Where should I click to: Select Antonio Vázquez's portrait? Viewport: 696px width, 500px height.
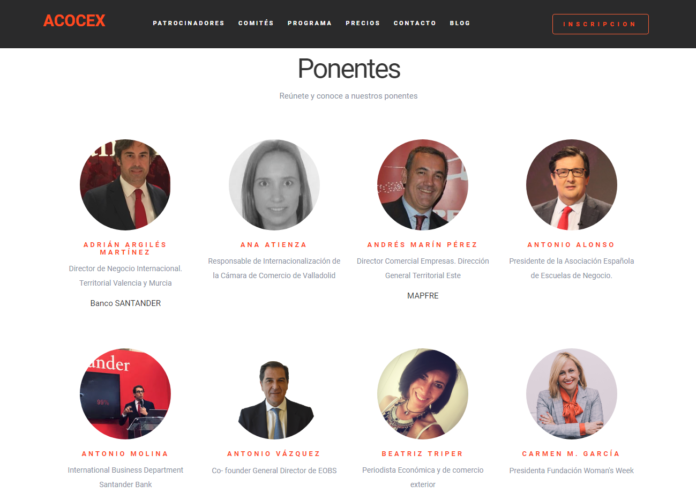tap(274, 394)
